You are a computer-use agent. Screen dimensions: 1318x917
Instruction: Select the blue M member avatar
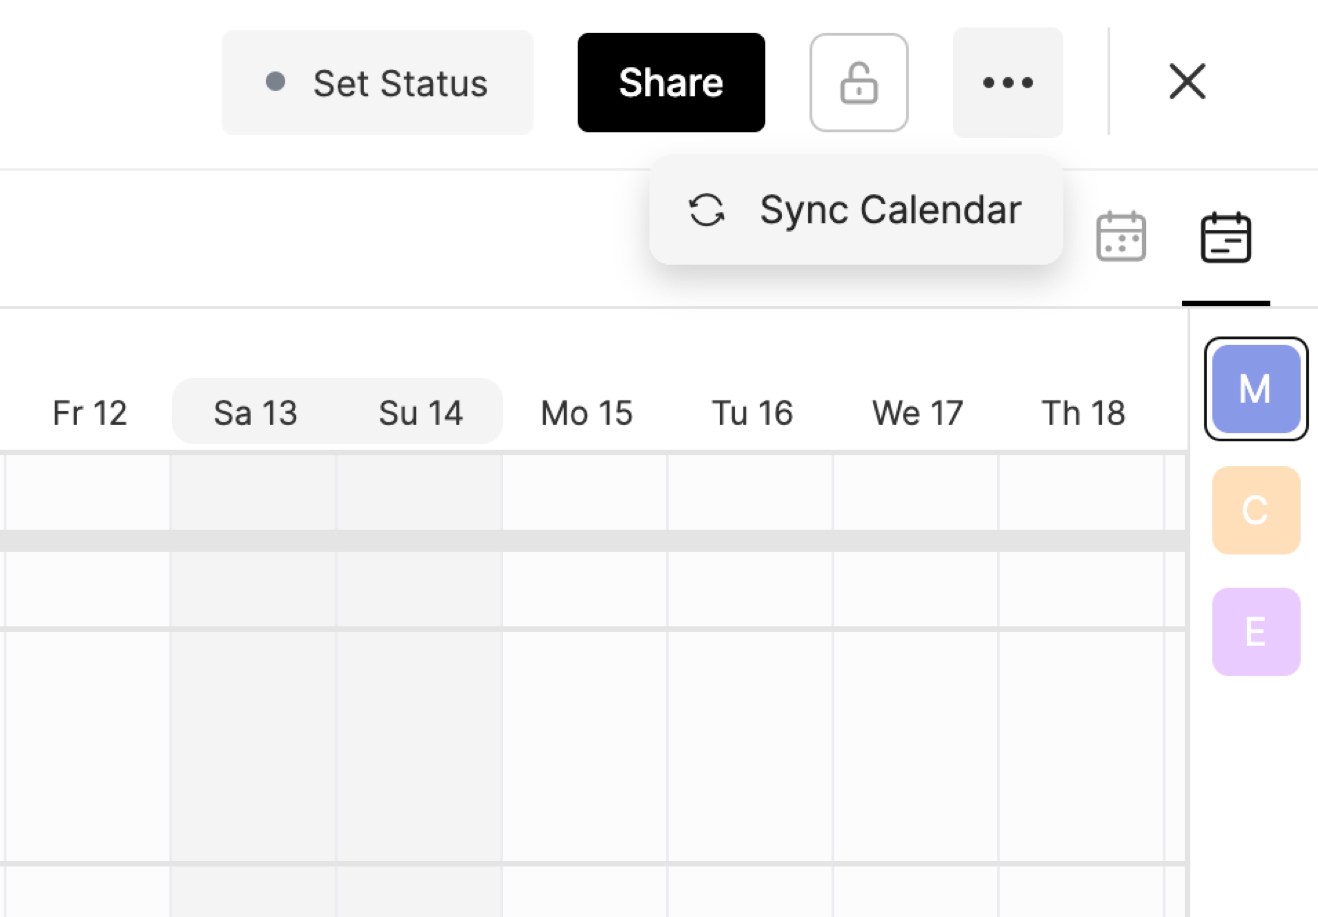(1256, 389)
